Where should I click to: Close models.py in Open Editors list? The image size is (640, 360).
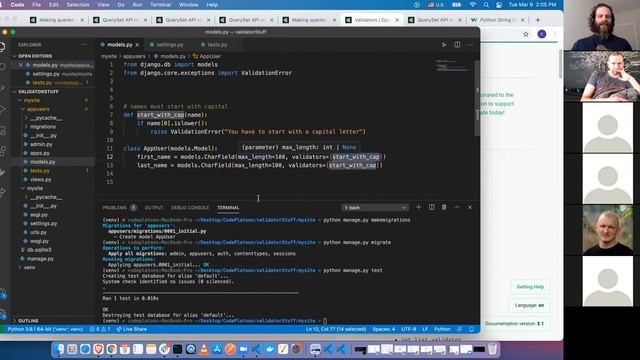coord(20,65)
